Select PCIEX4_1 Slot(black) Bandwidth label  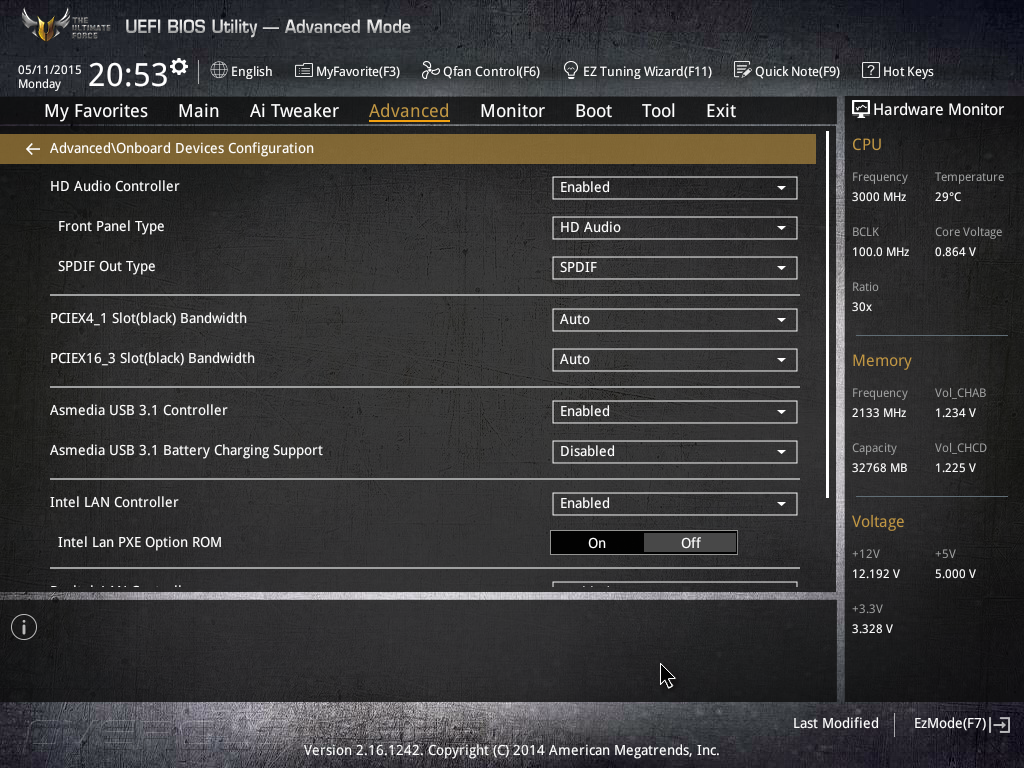[x=148, y=318]
